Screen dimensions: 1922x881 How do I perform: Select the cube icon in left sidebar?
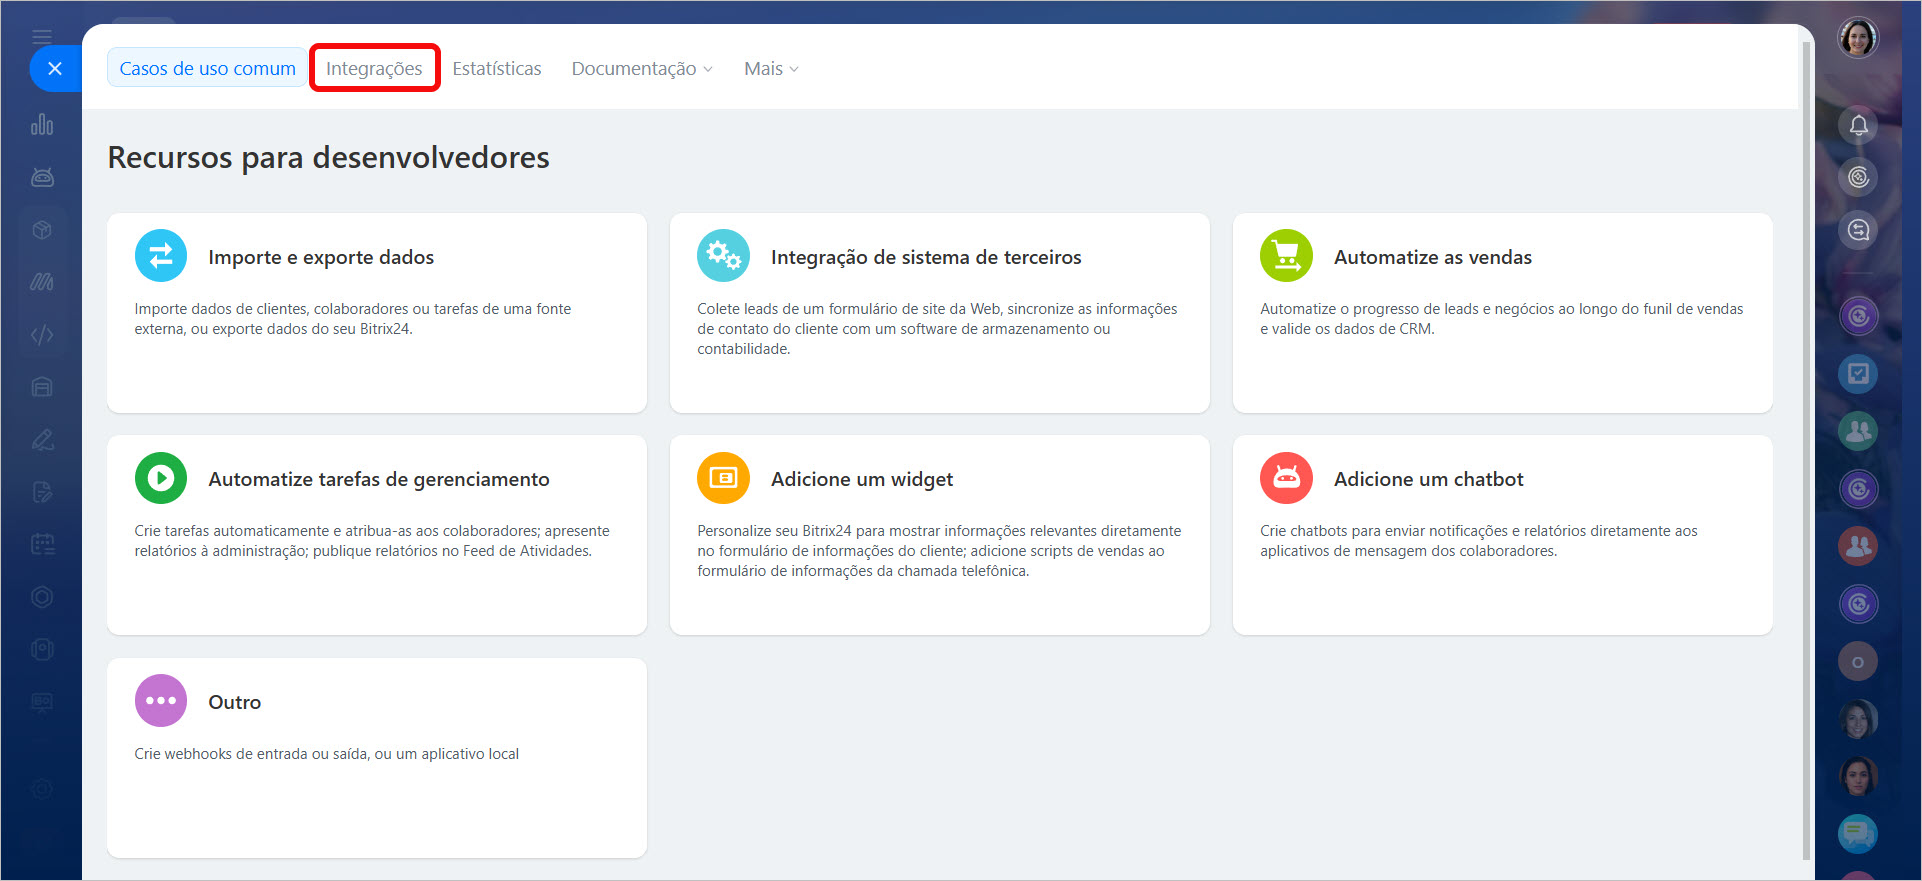point(42,230)
